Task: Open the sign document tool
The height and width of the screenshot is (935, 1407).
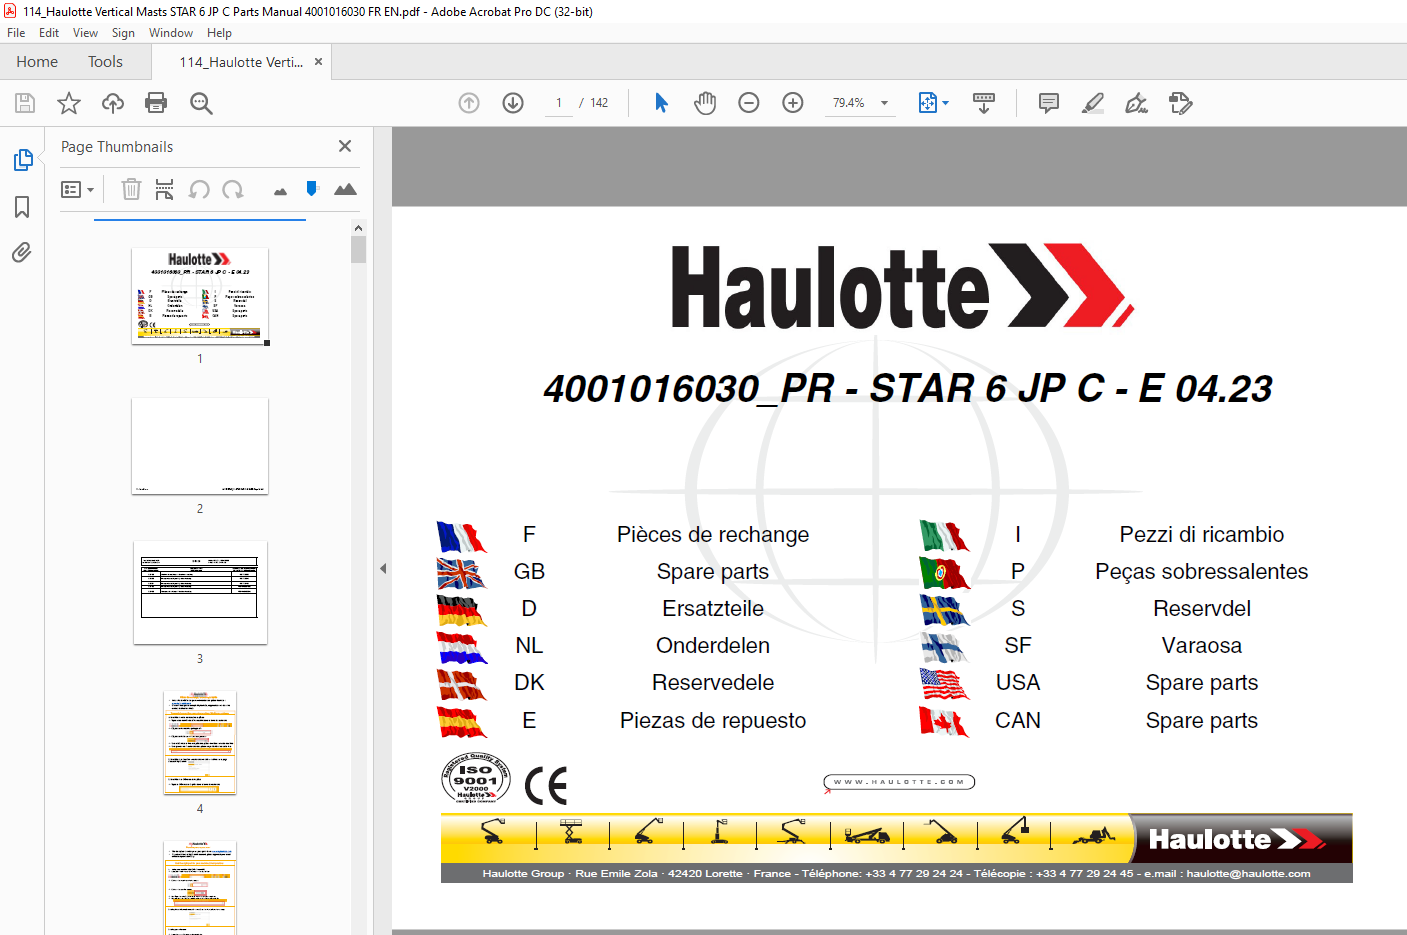Action: tap(1137, 103)
